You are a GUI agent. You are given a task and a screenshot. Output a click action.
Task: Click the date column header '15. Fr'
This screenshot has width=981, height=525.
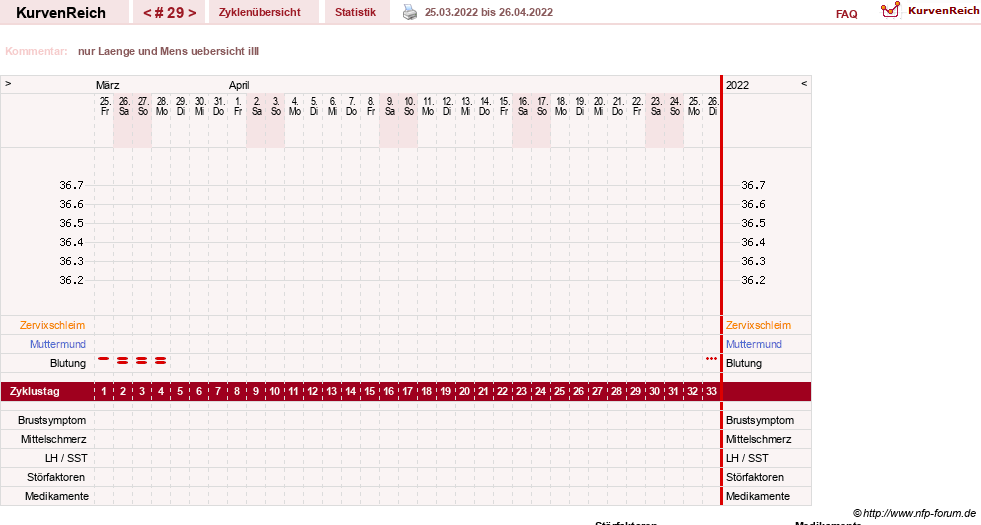coord(504,106)
